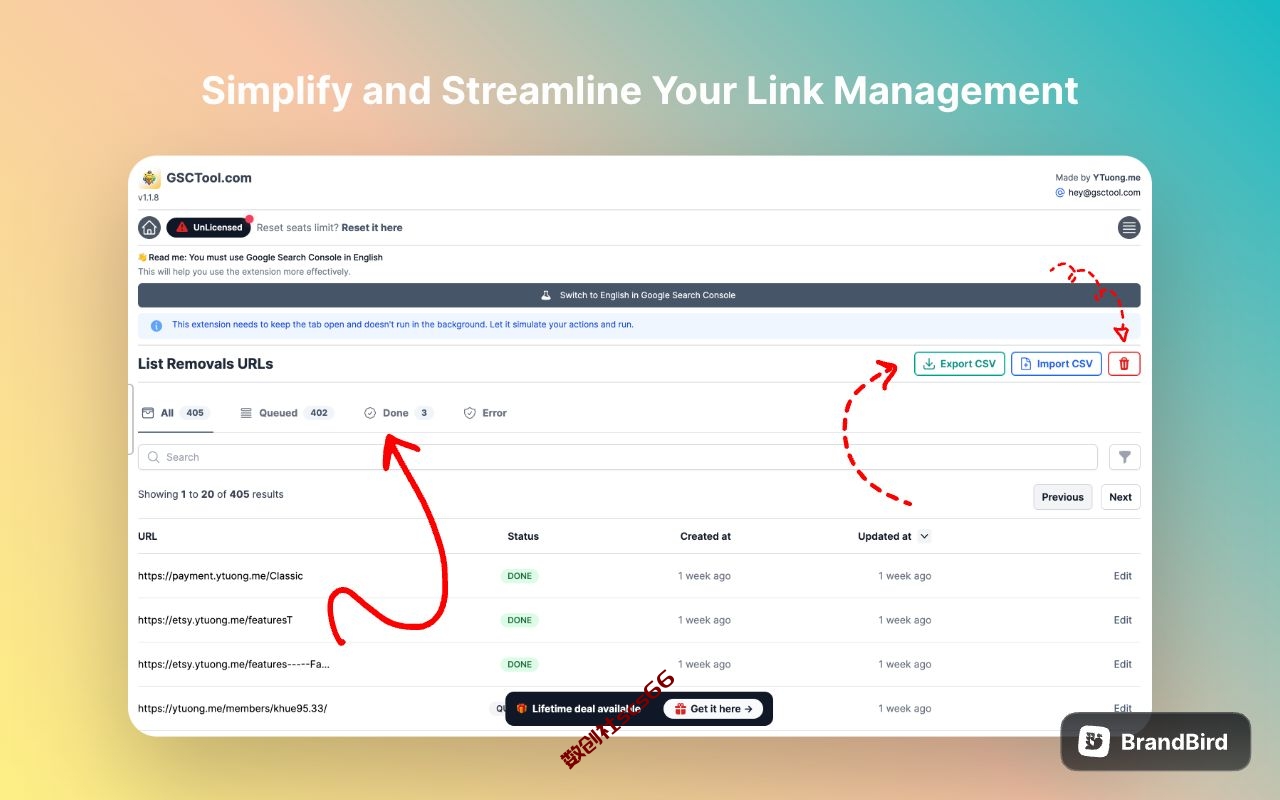This screenshot has height=800, width=1280.
Task: Click the Status column header
Action: (523, 536)
